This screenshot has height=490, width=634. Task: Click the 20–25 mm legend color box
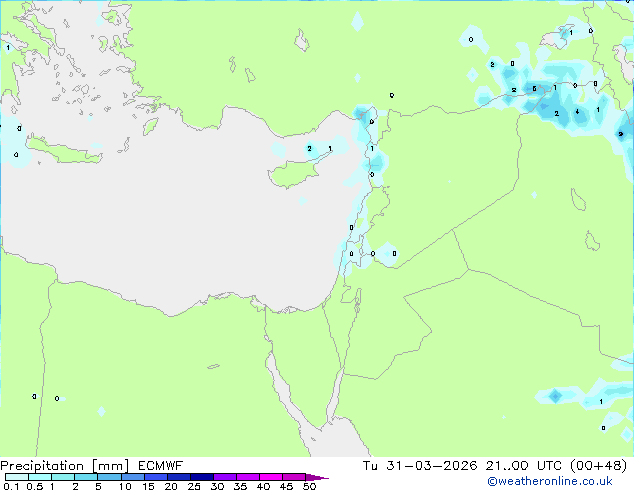[x=179, y=477]
